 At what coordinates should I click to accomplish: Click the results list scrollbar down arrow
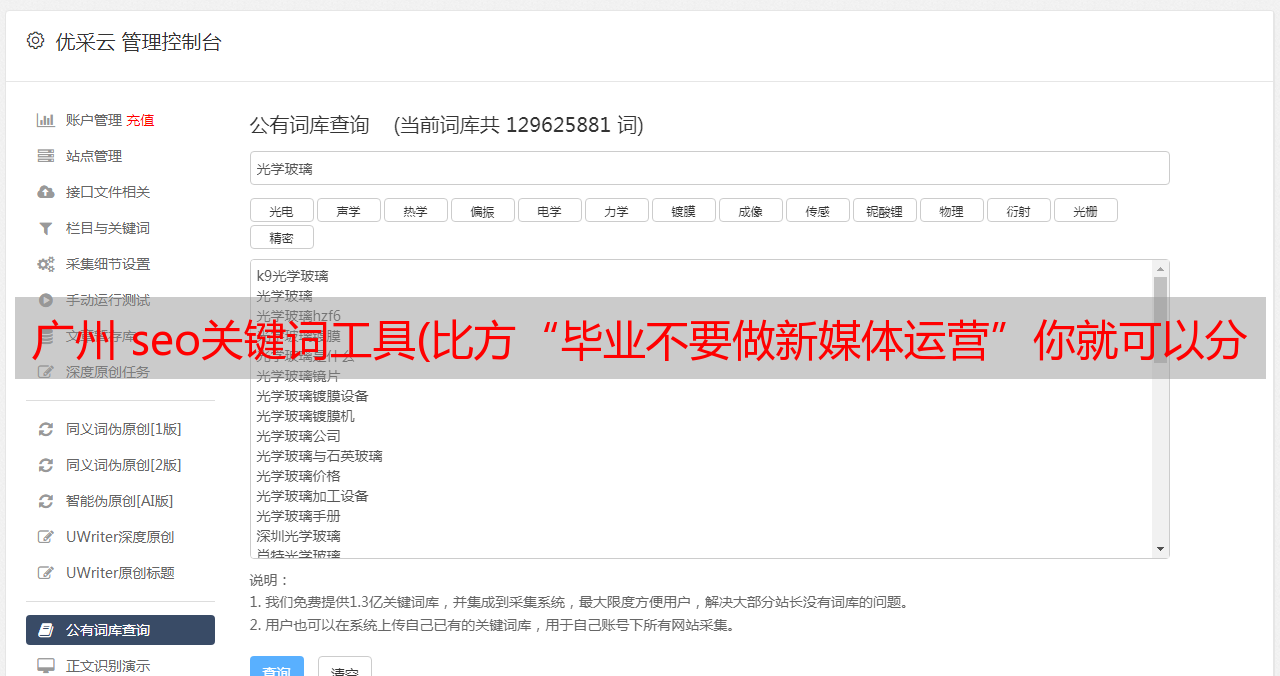tap(1160, 549)
